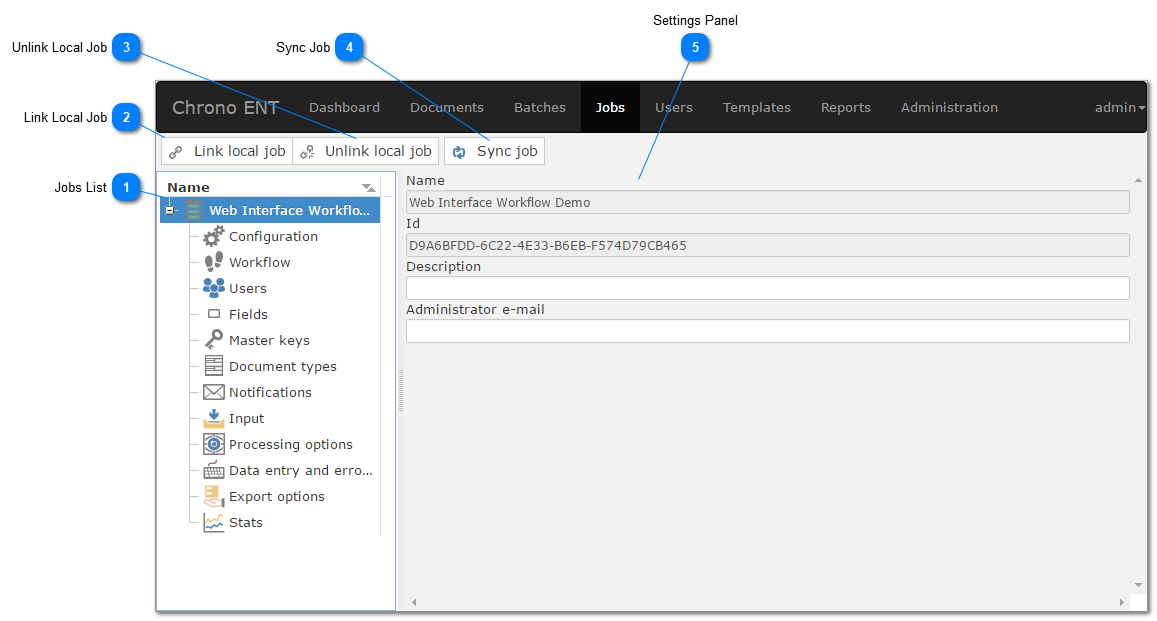
Task: Click the Web Interface Workflow job icon
Action: click(x=194, y=210)
